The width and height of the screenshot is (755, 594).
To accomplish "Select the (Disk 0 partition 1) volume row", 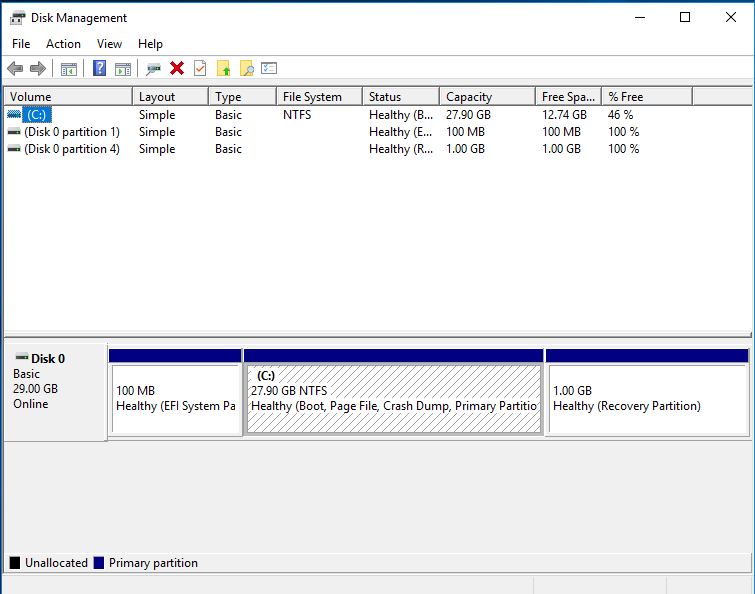I will (72, 132).
